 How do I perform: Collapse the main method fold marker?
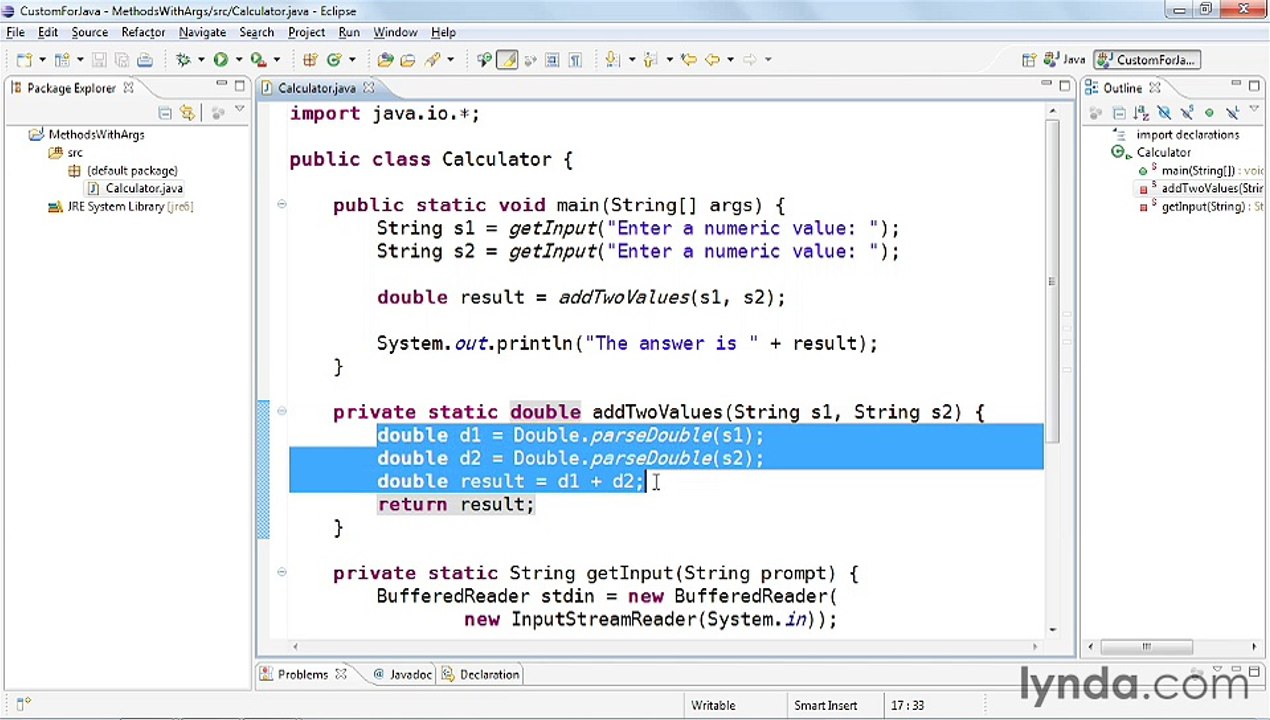281,205
